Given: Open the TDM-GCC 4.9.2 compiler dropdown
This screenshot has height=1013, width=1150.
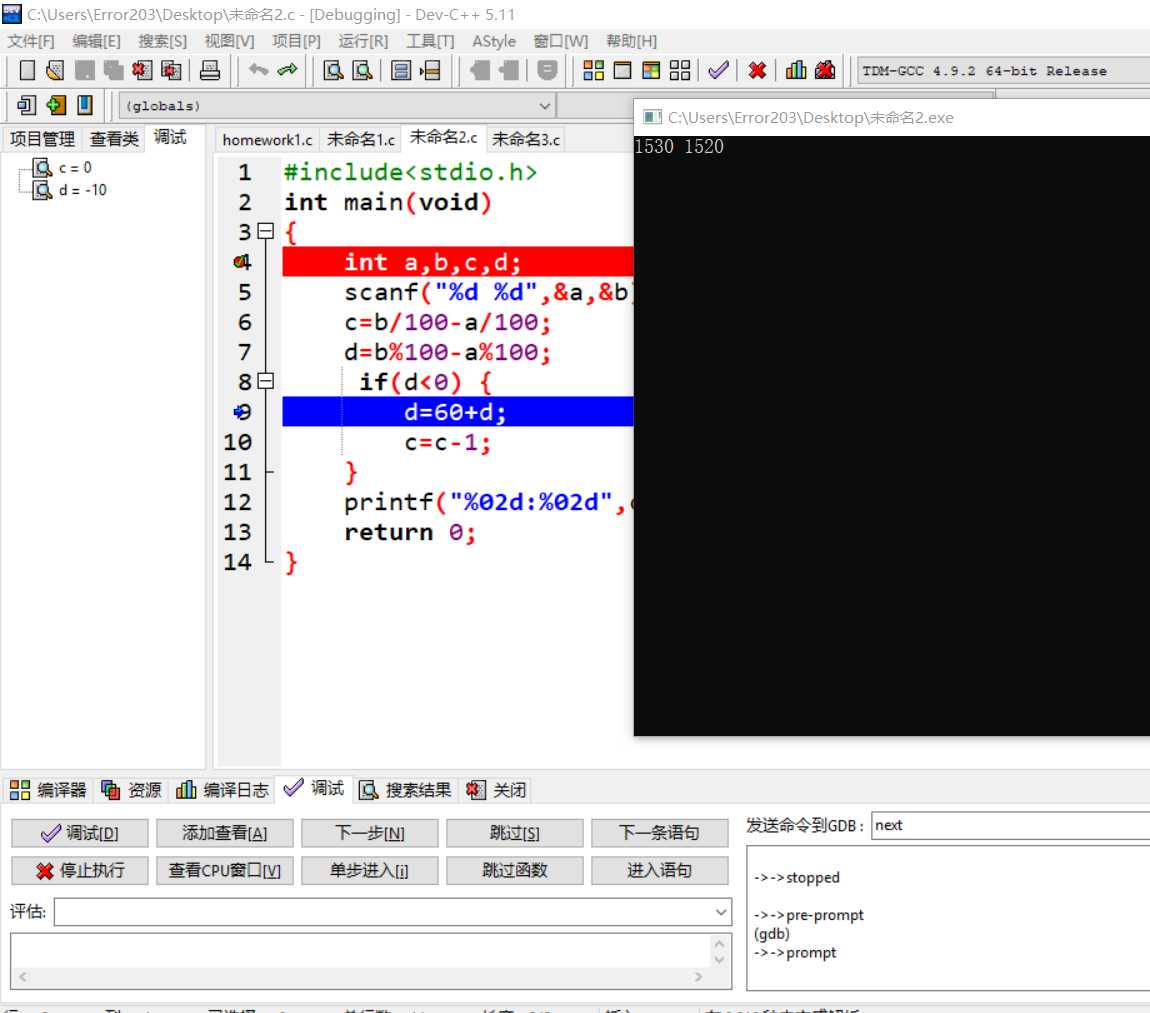Looking at the screenshot, I should 1003,71.
